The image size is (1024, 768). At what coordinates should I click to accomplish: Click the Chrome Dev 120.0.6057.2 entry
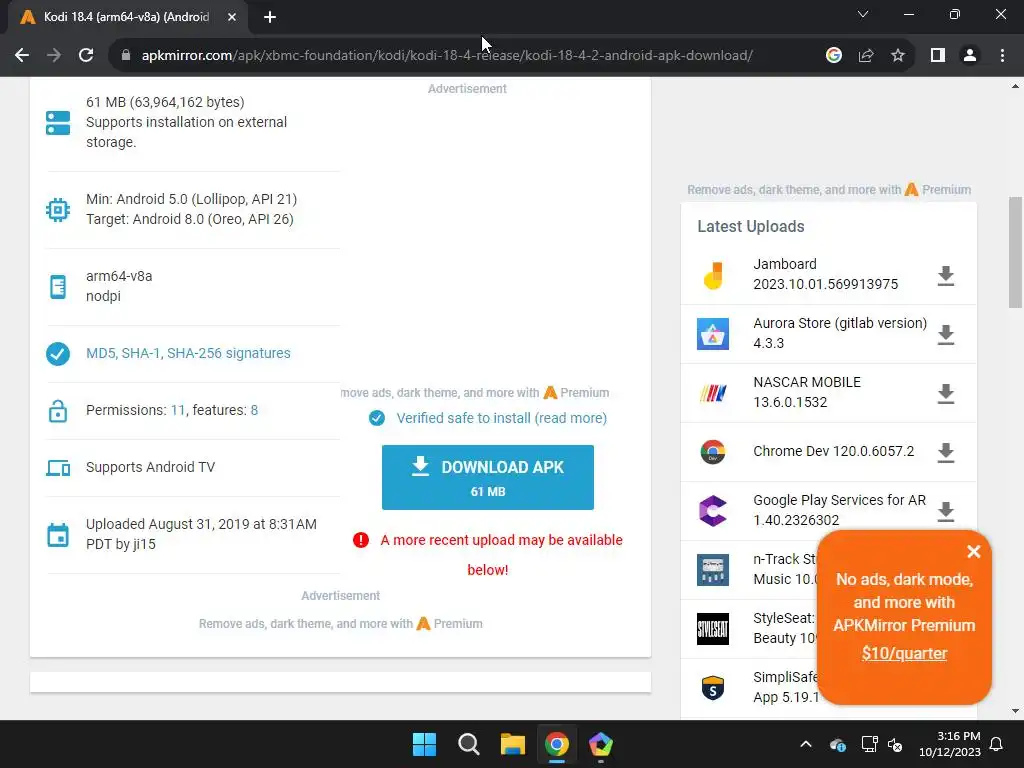pos(833,451)
